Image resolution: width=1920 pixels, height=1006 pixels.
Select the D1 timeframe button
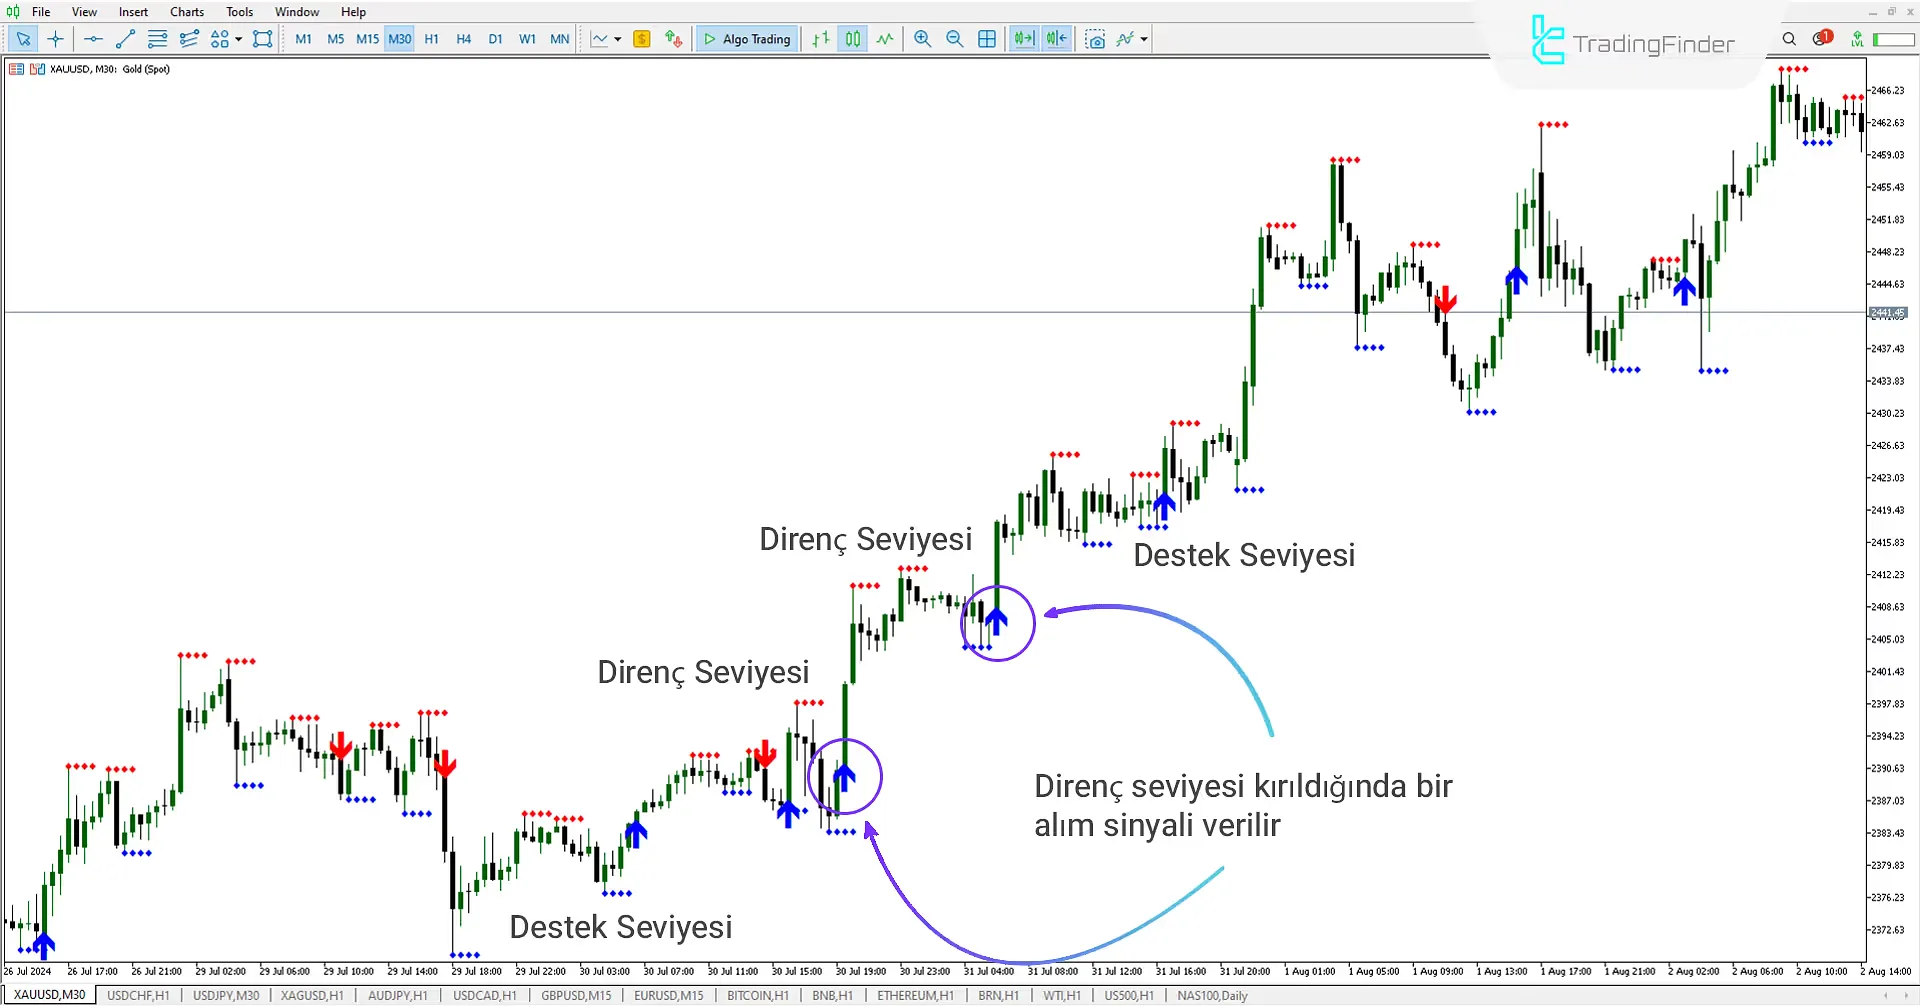click(x=495, y=39)
